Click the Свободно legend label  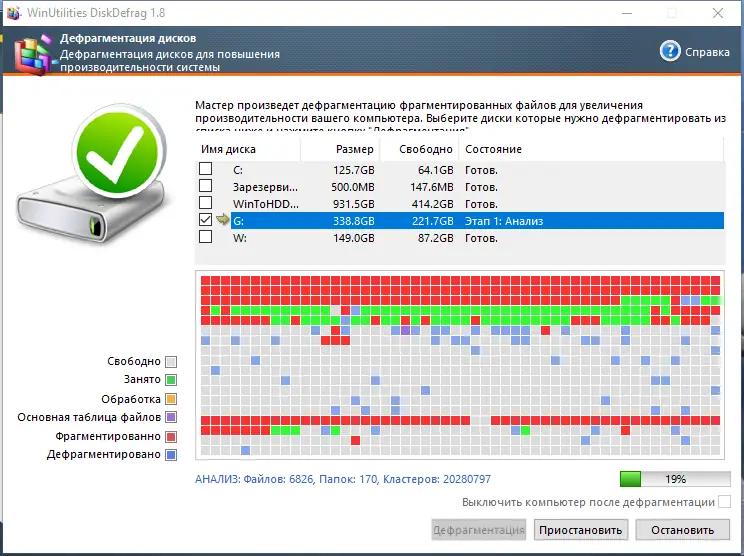[134, 361]
